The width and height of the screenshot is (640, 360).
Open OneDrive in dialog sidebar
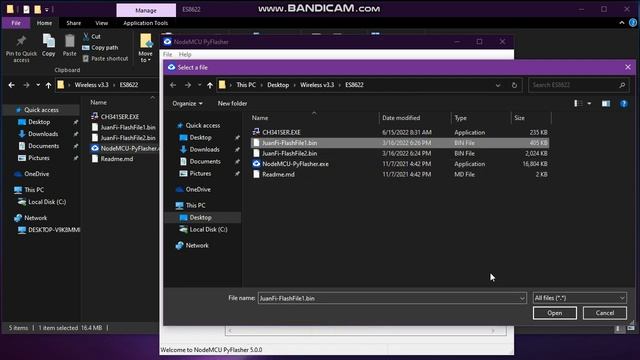(198, 189)
